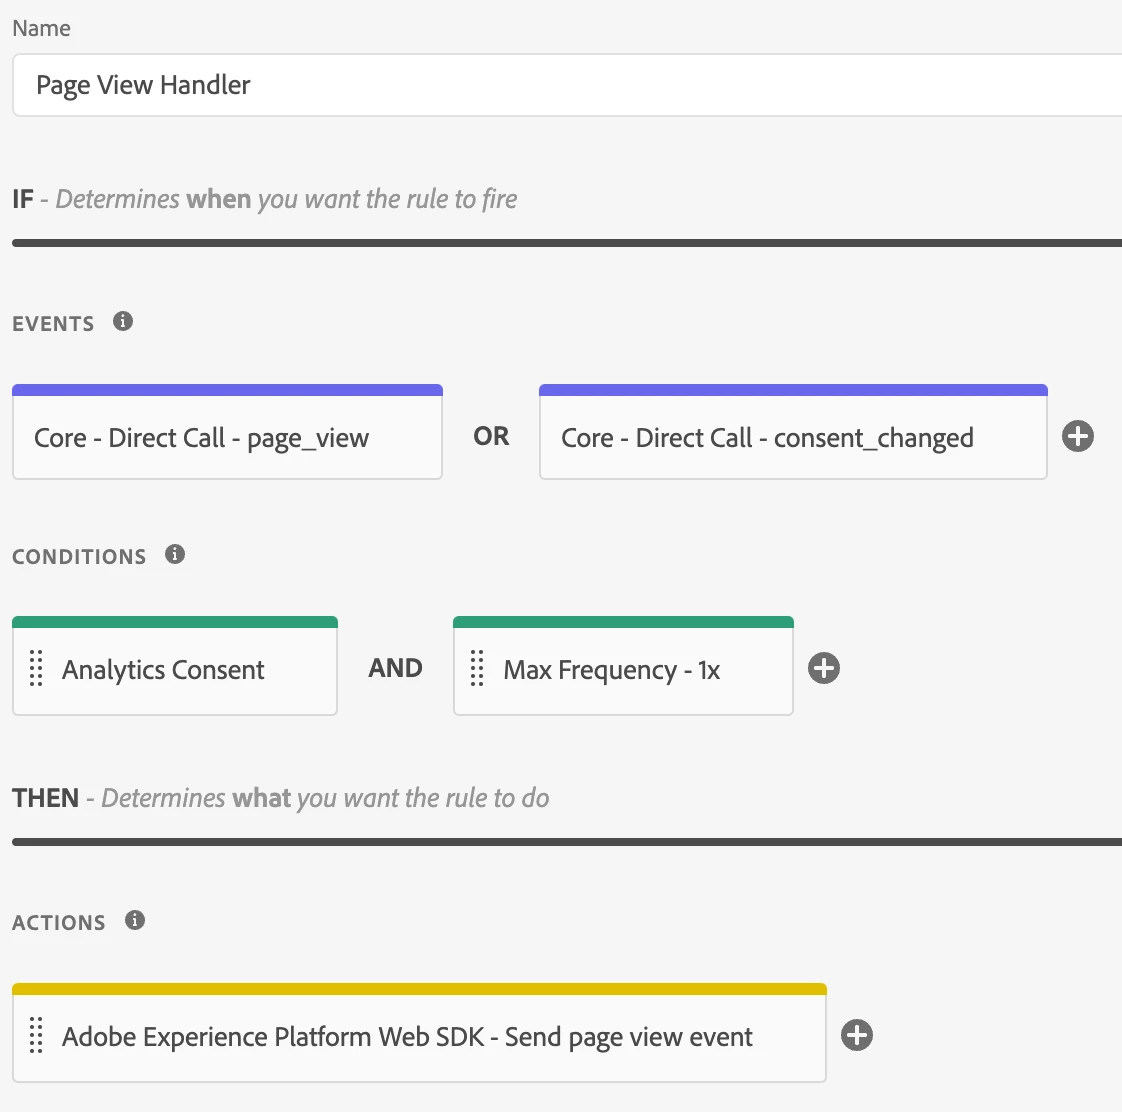1122x1112 pixels.
Task: Open the consent_changed Direct Call event
Action: pos(792,438)
